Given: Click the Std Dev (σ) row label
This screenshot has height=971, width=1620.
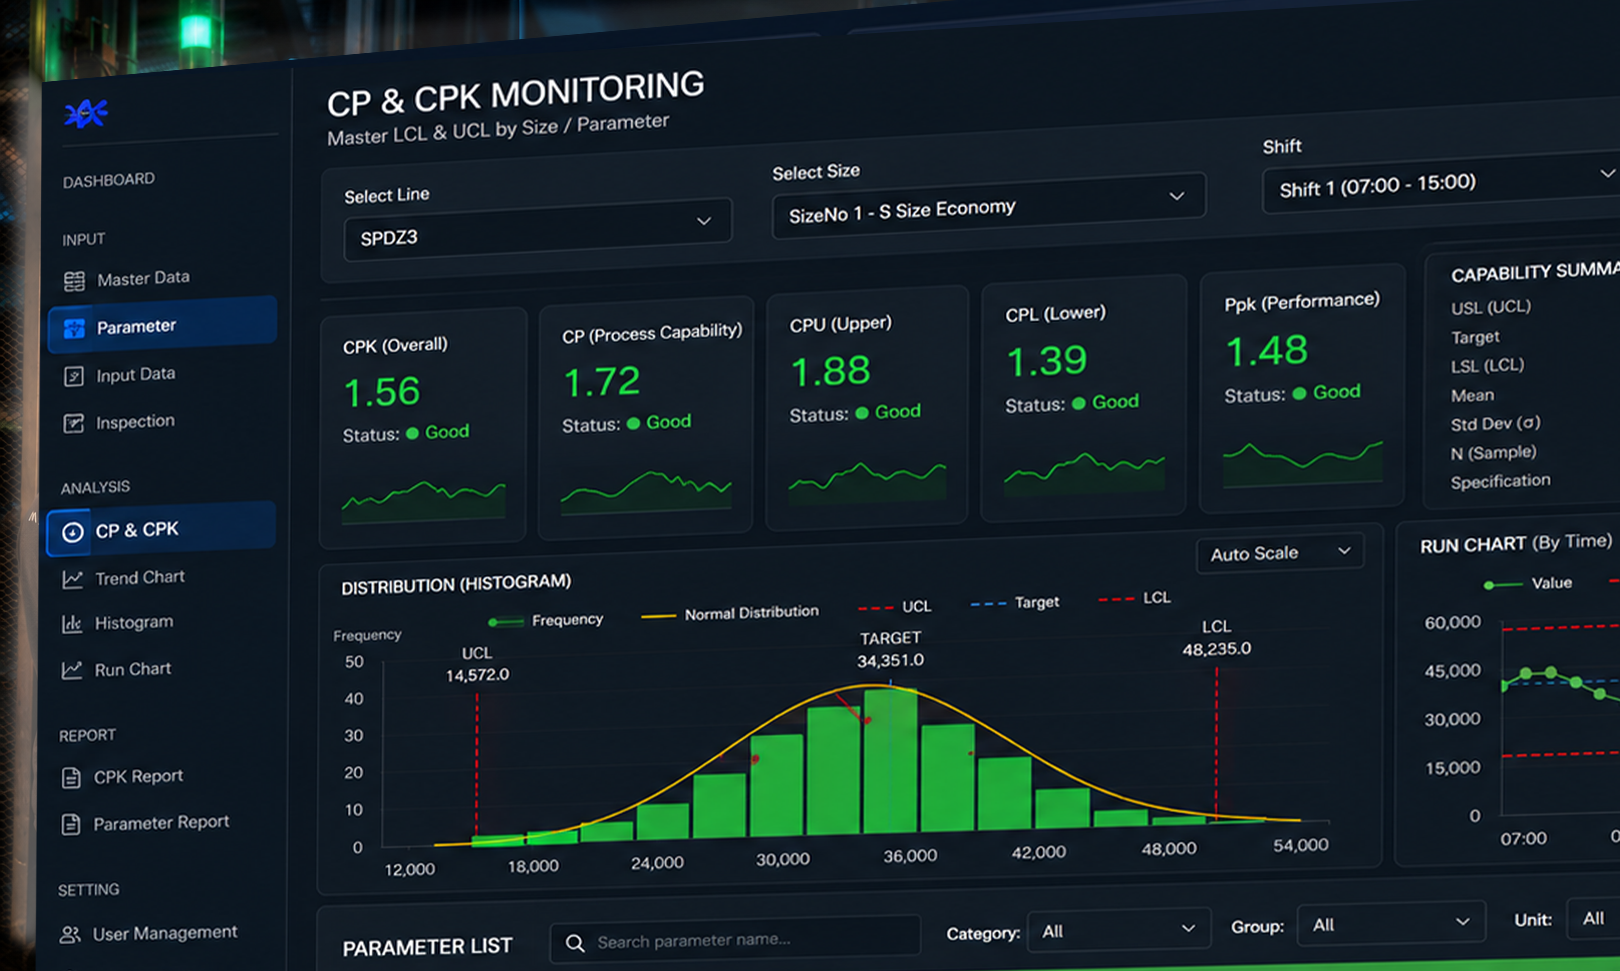Looking at the screenshot, I should [1496, 423].
